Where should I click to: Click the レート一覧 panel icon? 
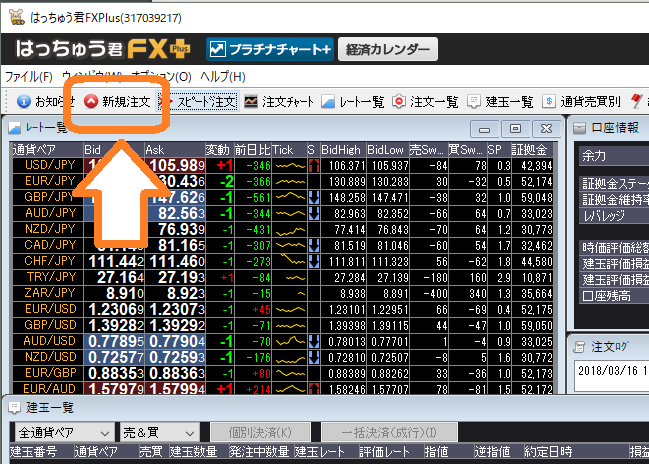coord(14,127)
